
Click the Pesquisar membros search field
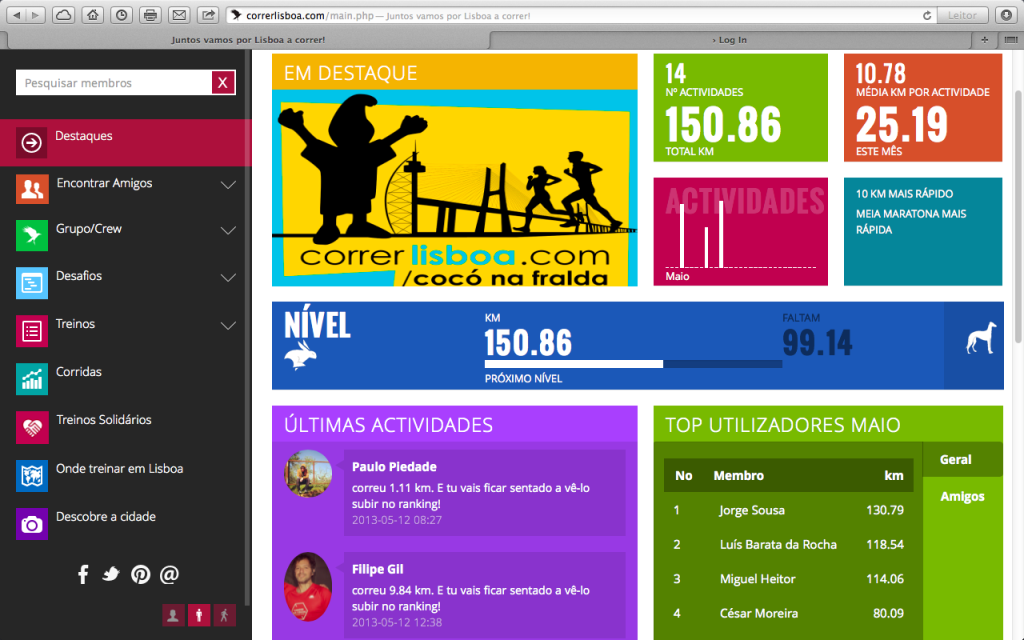click(x=113, y=83)
